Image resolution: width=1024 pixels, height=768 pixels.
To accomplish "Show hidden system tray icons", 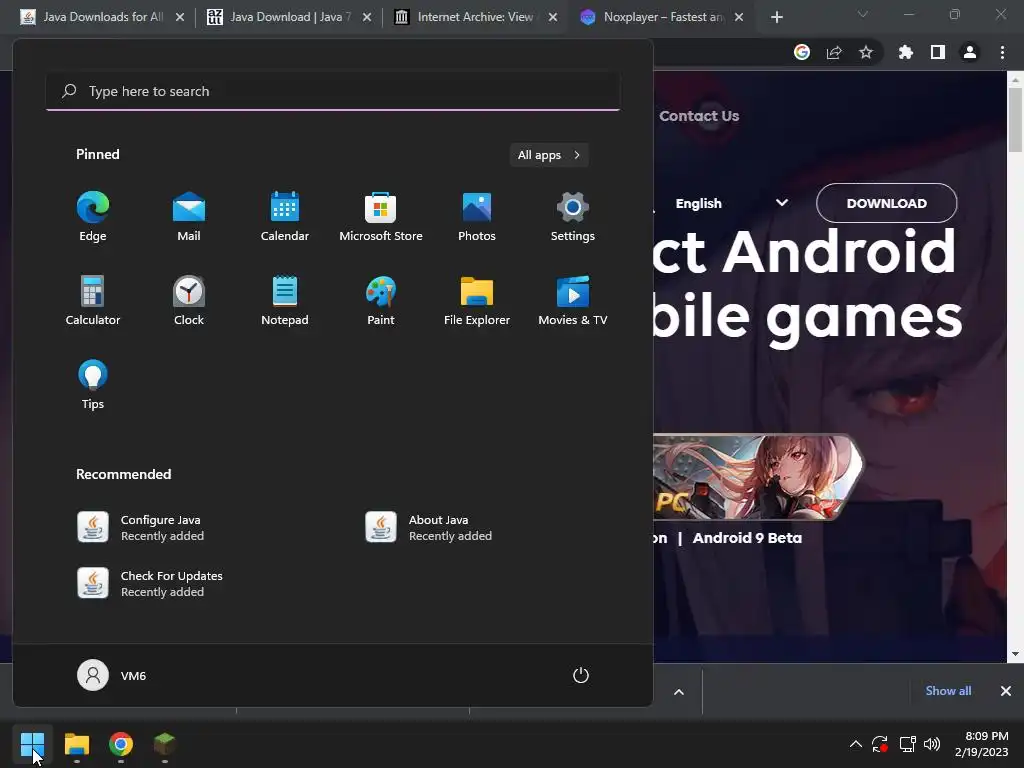I will click(856, 744).
